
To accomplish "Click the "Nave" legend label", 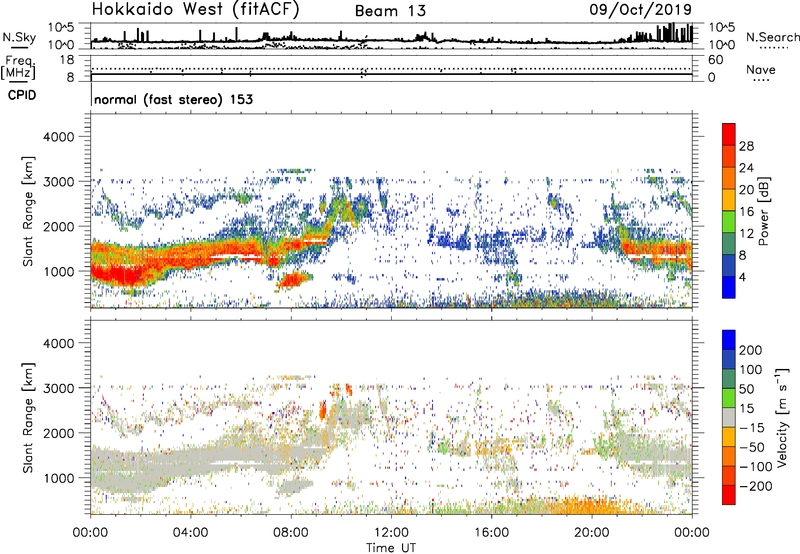I will (761, 70).
